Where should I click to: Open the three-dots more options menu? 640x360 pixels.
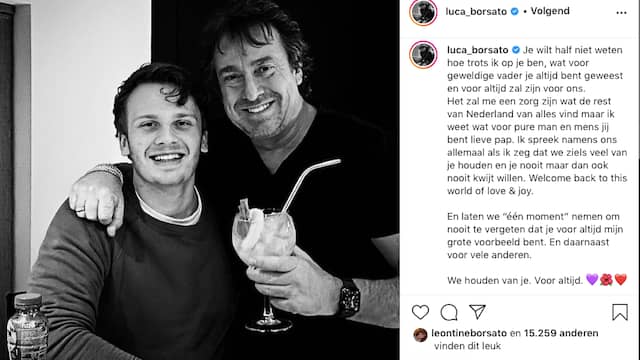[621, 13]
